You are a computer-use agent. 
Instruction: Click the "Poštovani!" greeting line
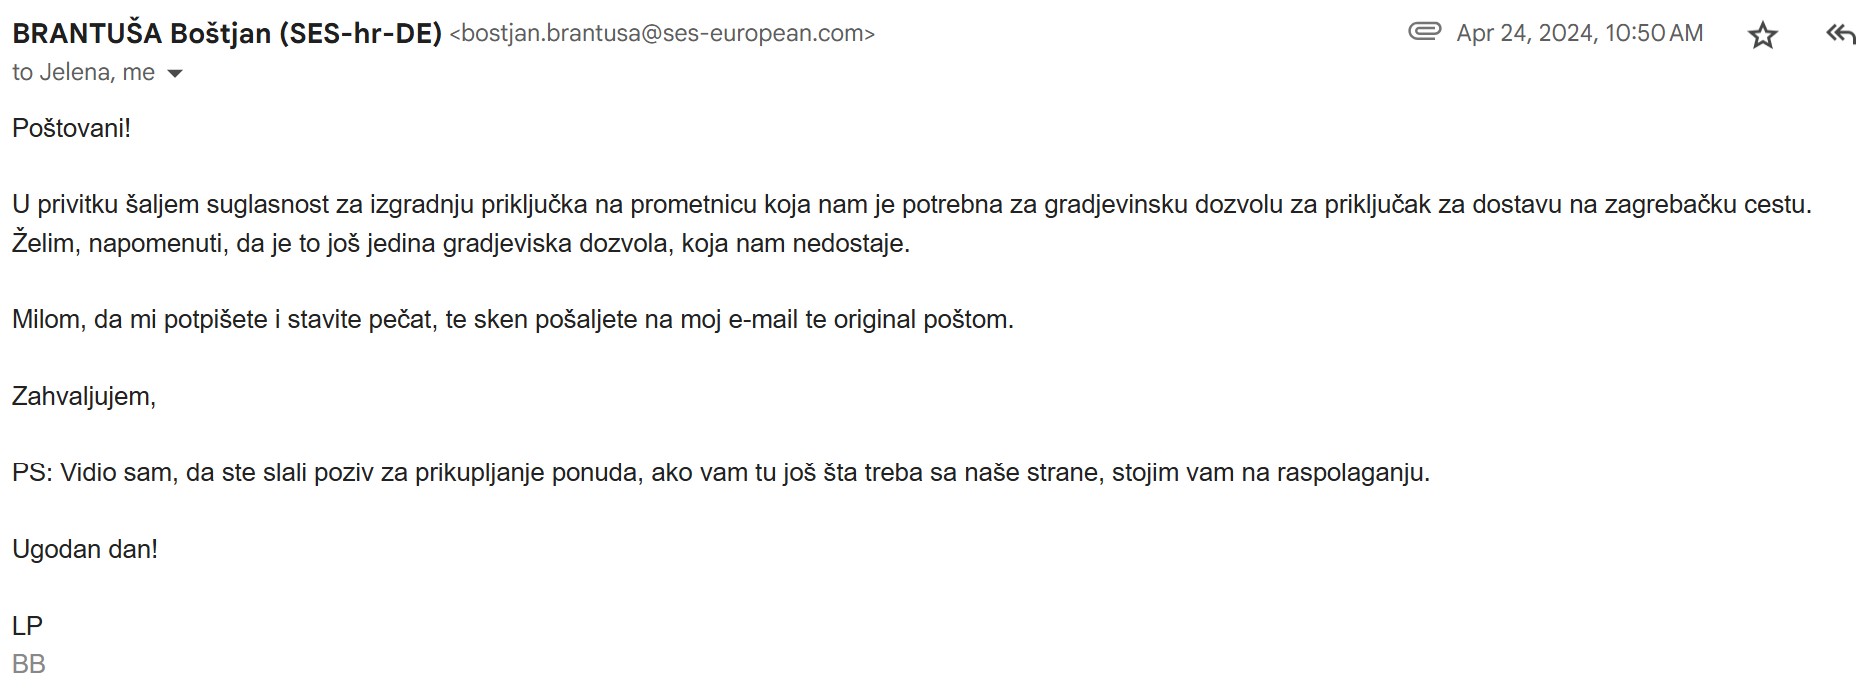(71, 128)
